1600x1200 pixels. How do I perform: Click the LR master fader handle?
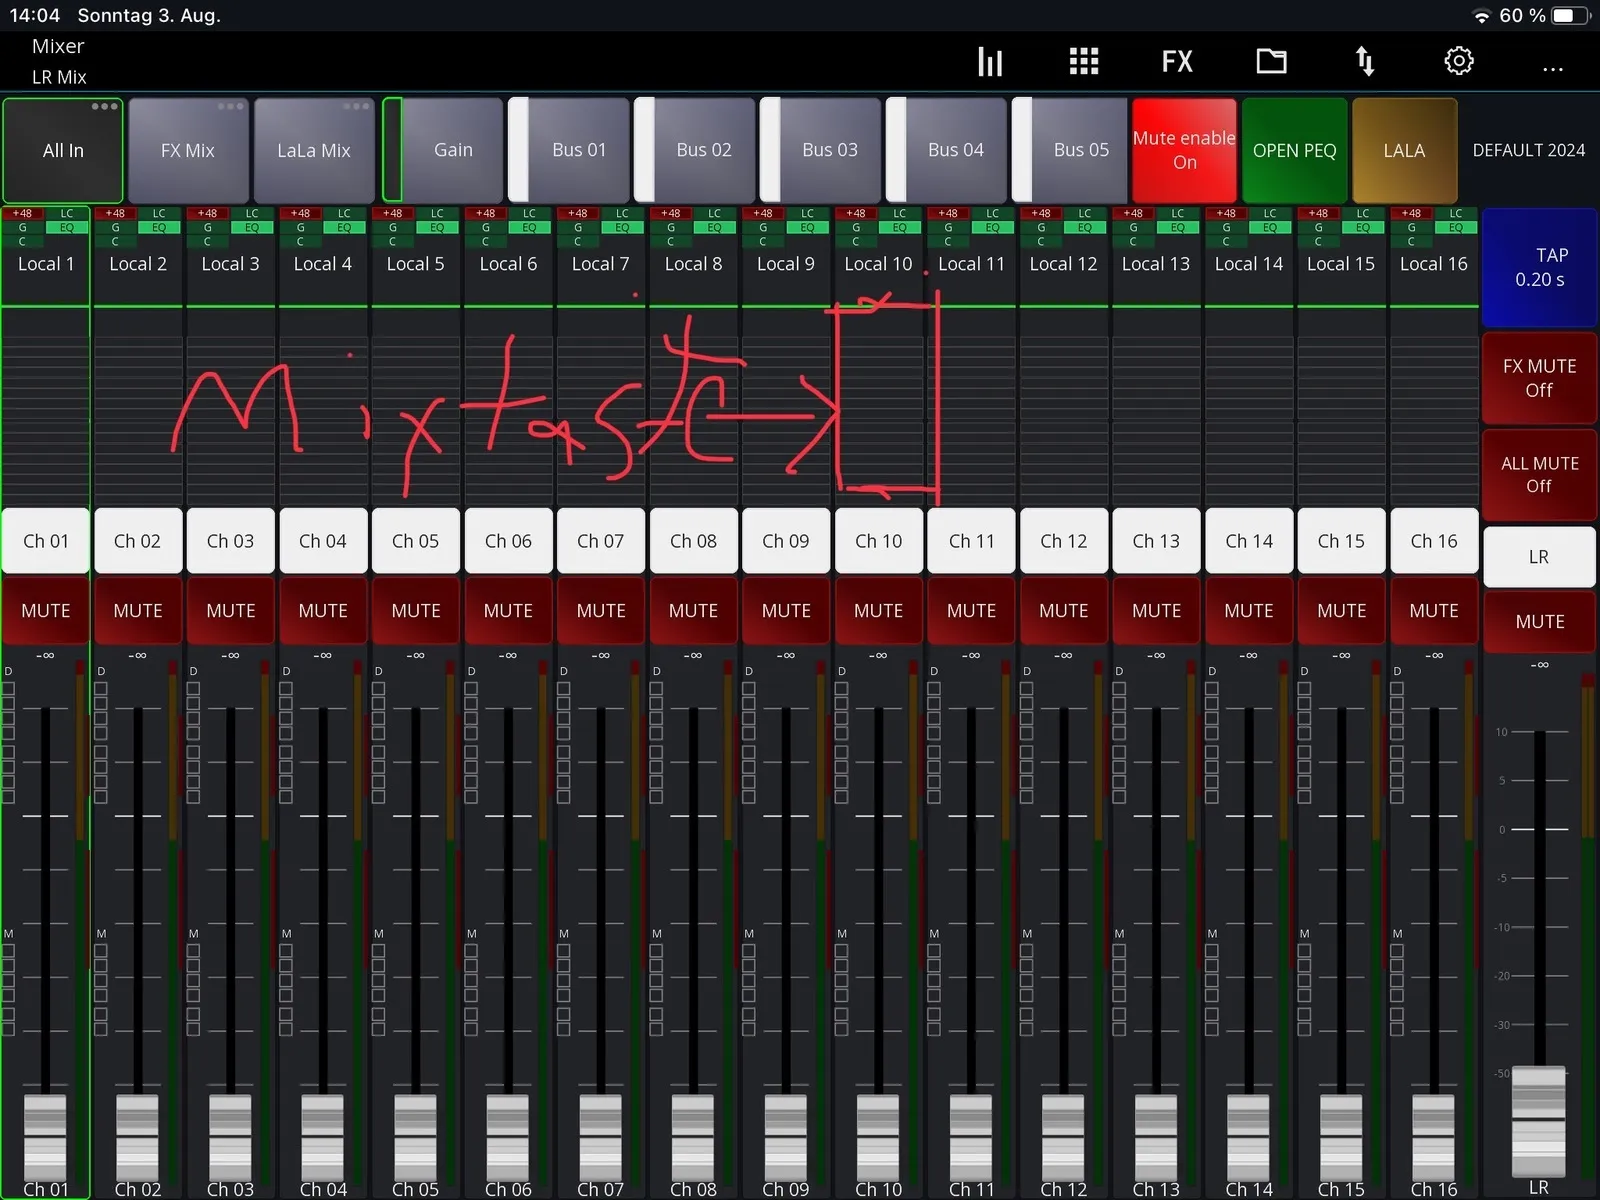[1538, 1120]
